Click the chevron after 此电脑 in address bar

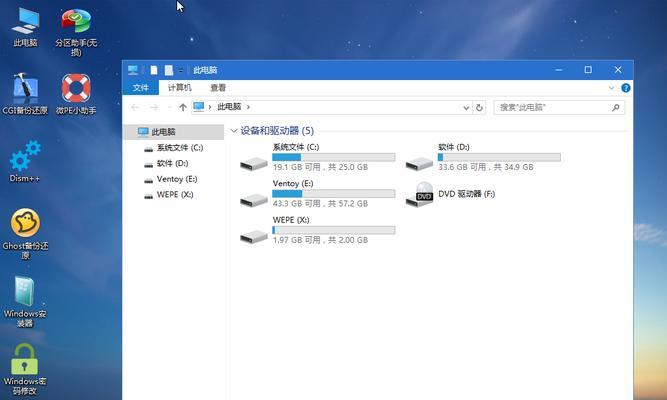pos(248,107)
